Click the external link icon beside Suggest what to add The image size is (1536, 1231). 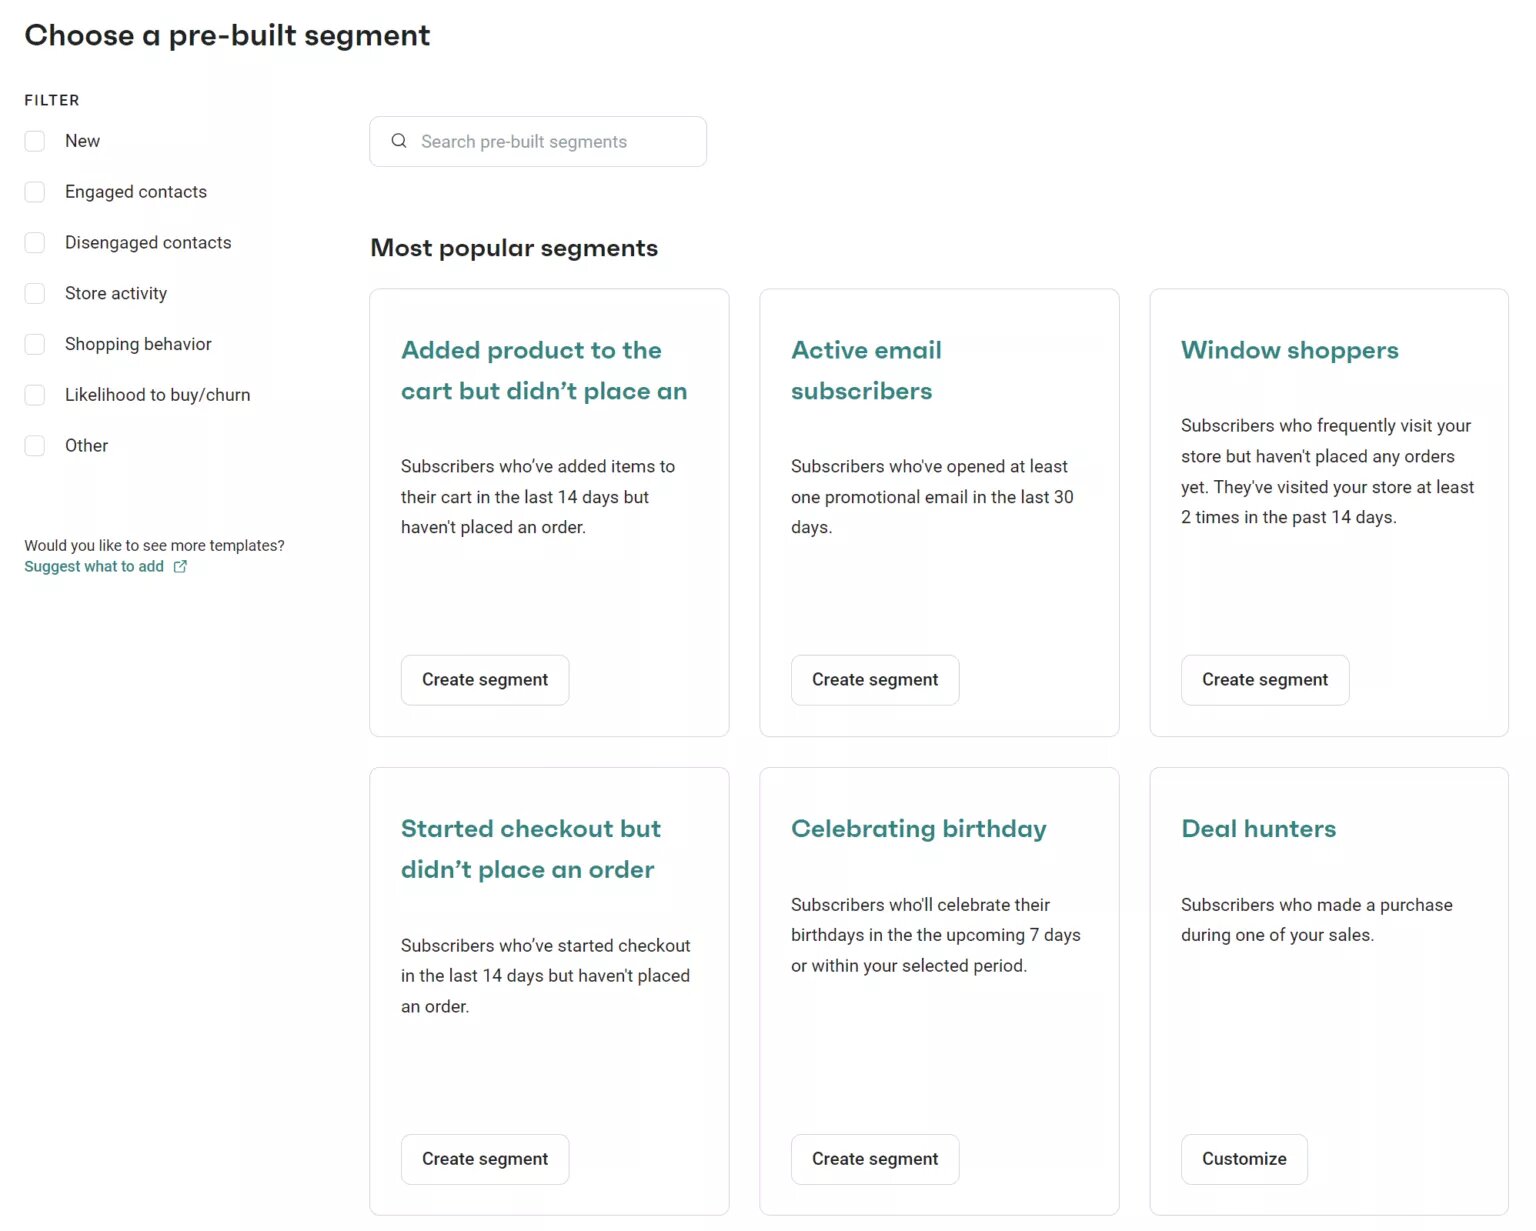coord(180,566)
